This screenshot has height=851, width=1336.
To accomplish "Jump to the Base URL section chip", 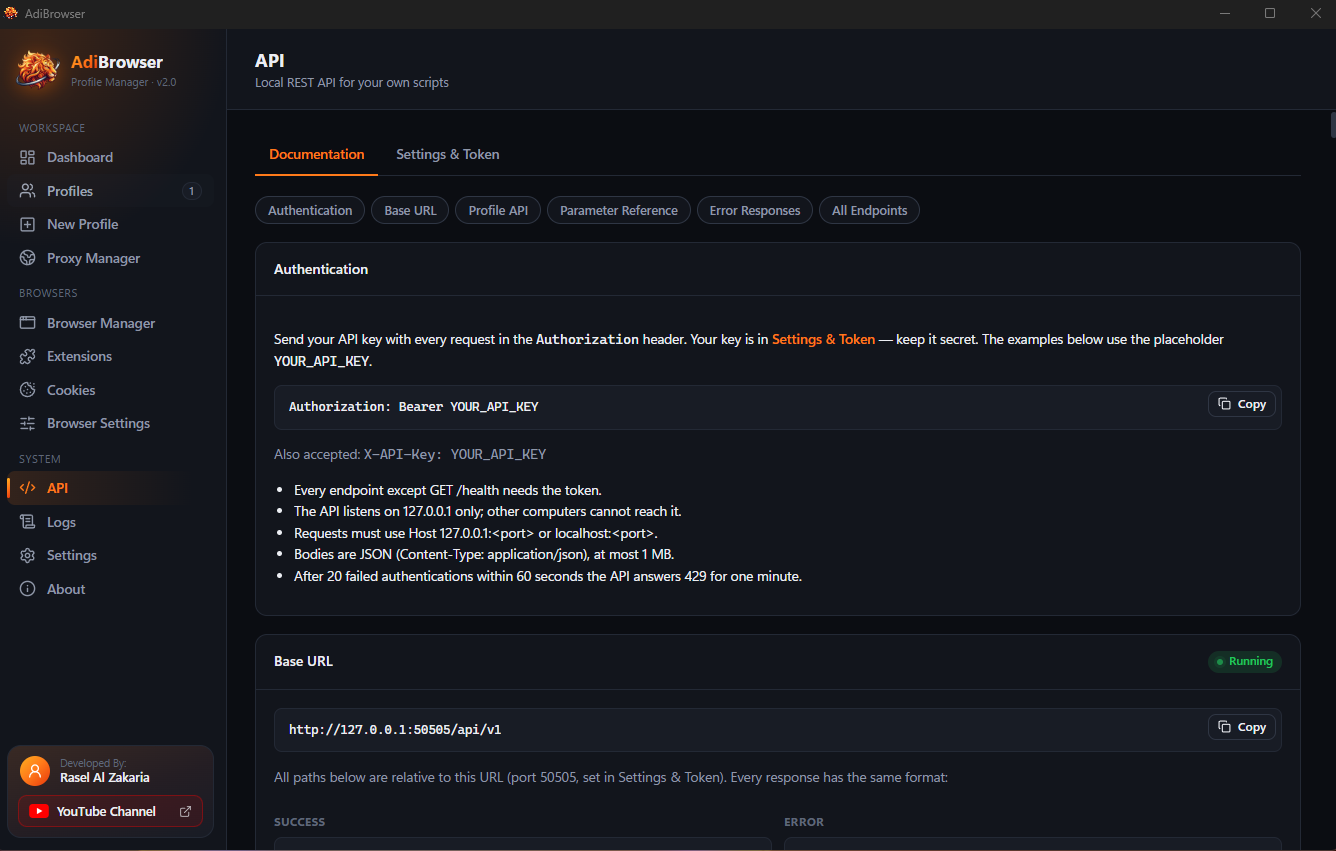I will click(410, 210).
